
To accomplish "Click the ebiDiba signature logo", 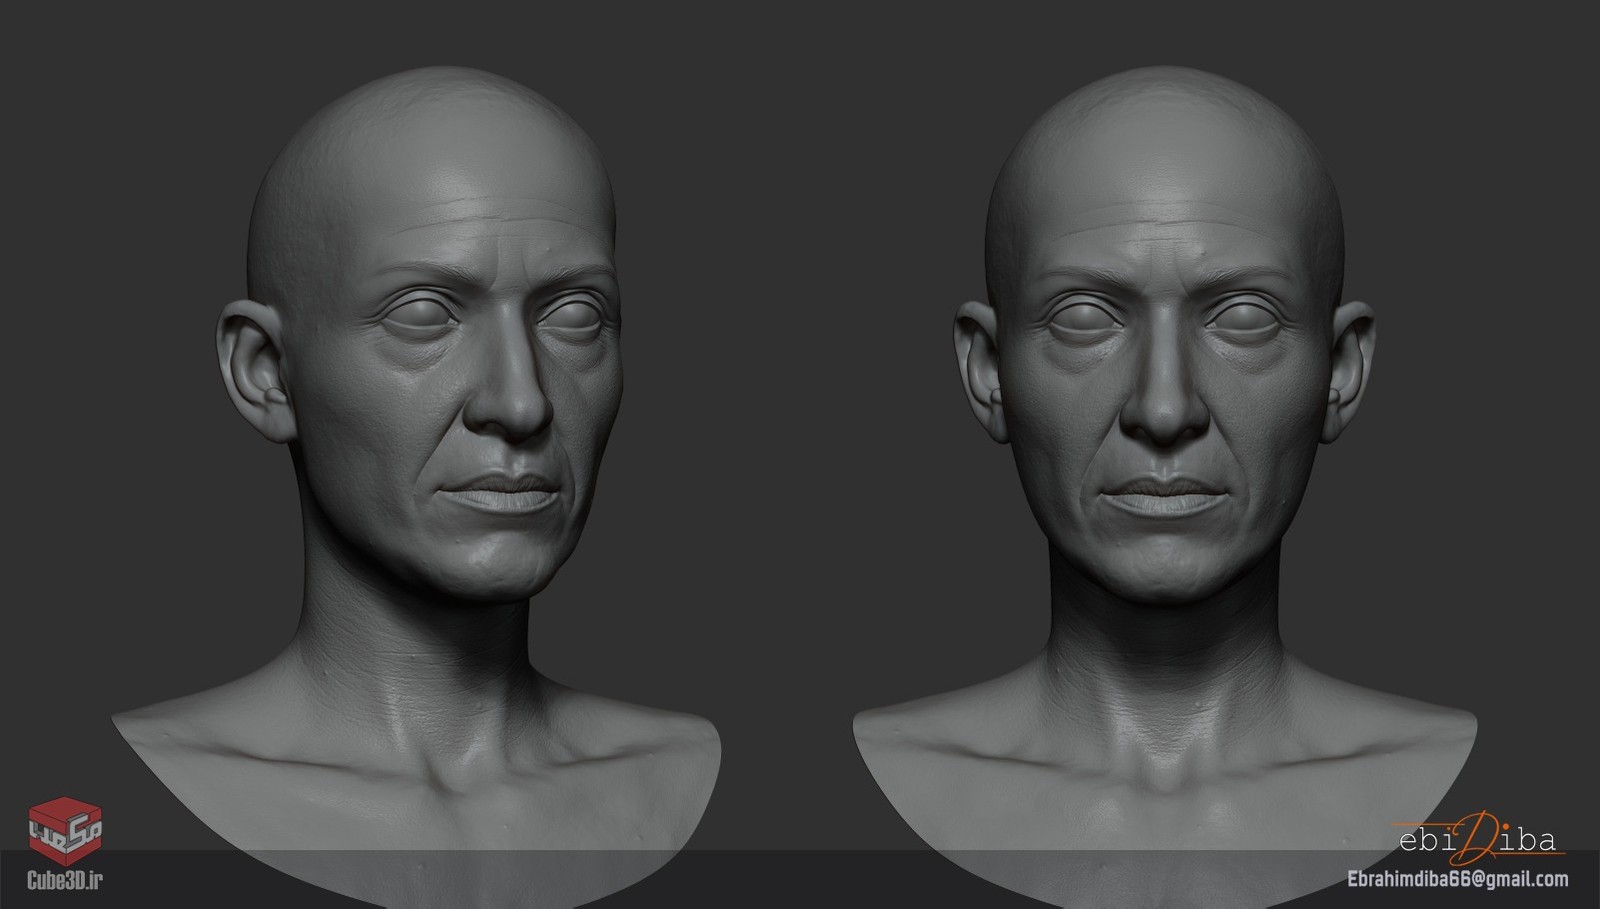I will (1479, 839).
